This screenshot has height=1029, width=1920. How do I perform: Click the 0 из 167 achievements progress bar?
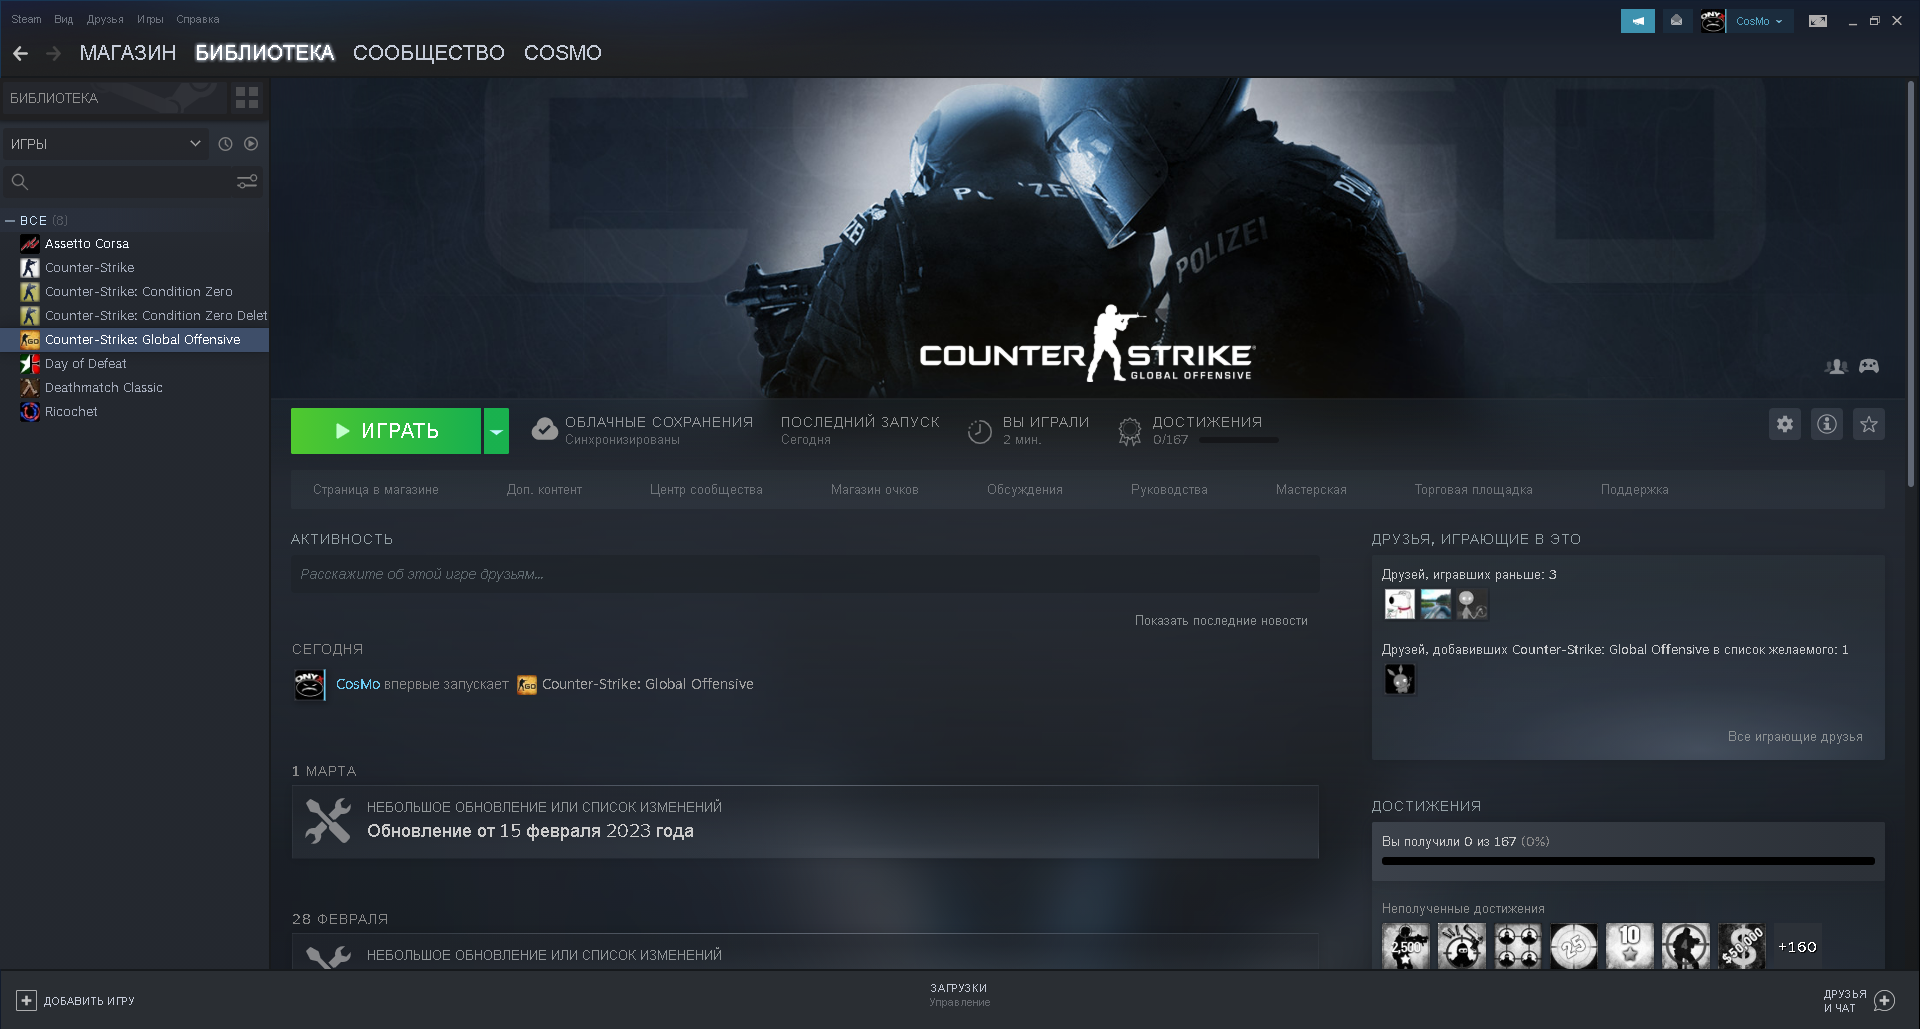tap(1628, 861)
